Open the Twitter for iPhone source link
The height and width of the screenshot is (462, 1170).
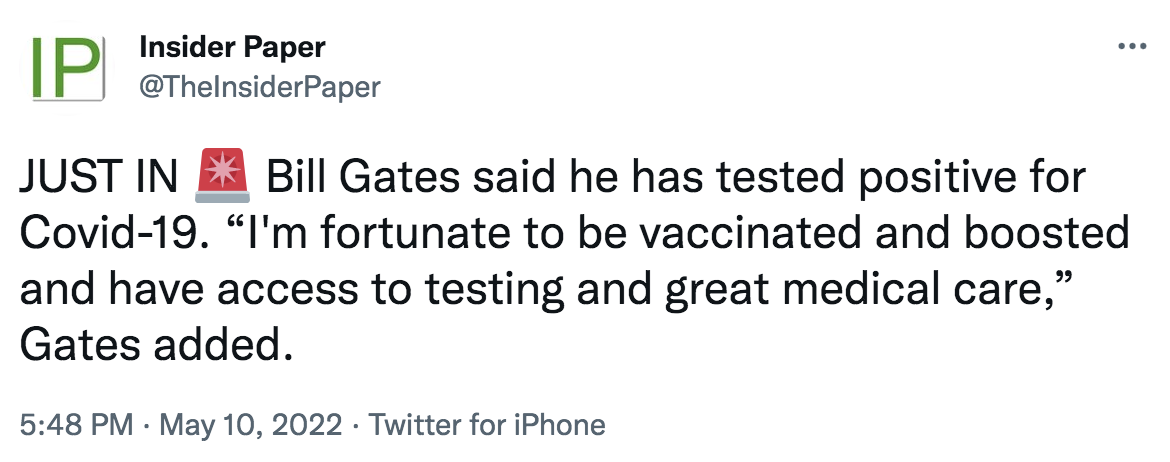click(x=487, y=425)
